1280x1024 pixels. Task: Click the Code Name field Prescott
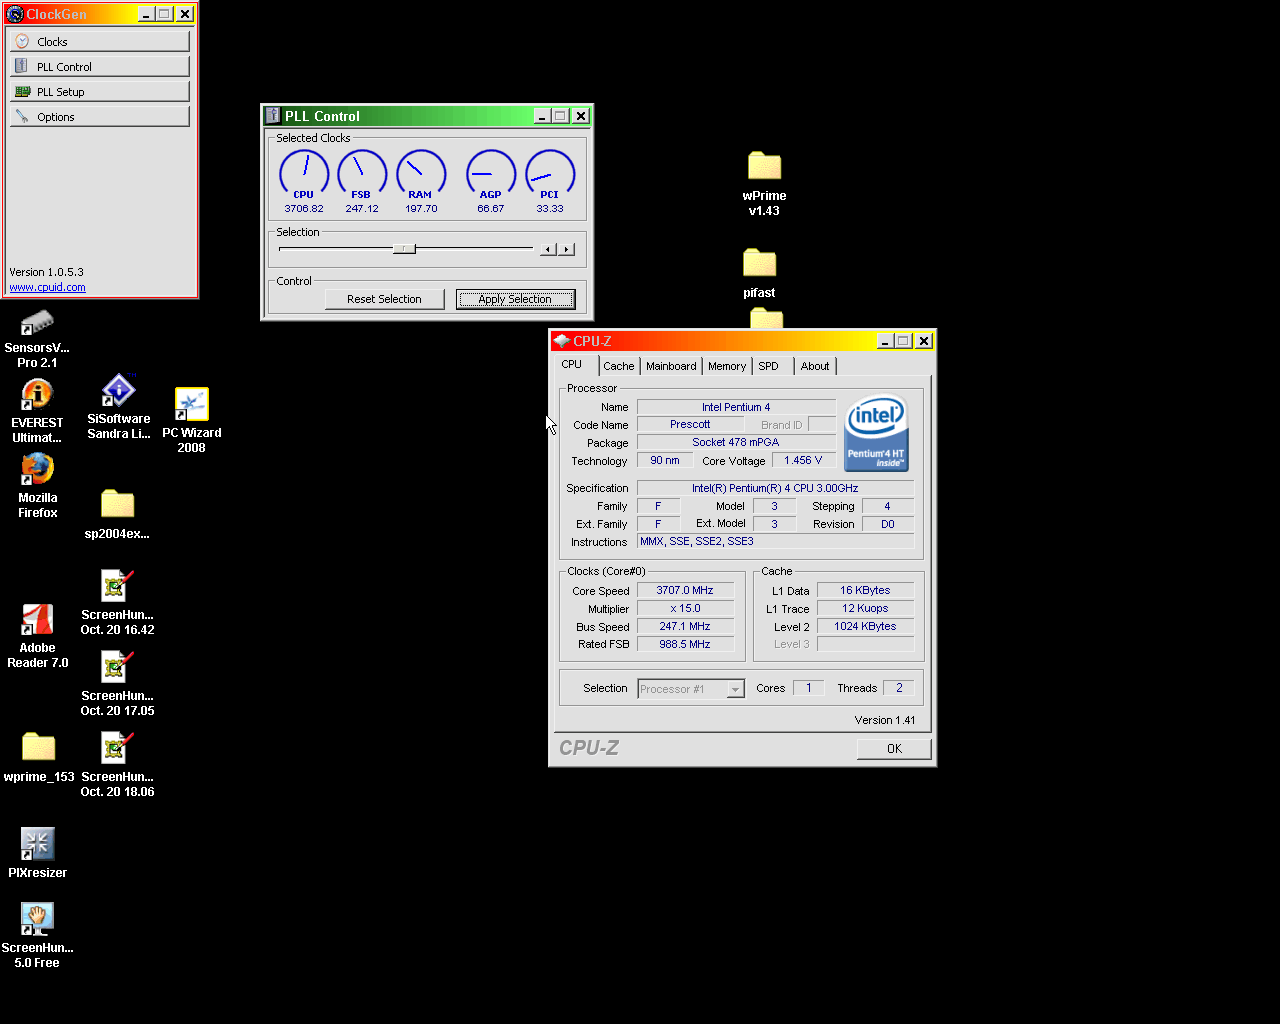pyautogui.click(x=690, y=424)
